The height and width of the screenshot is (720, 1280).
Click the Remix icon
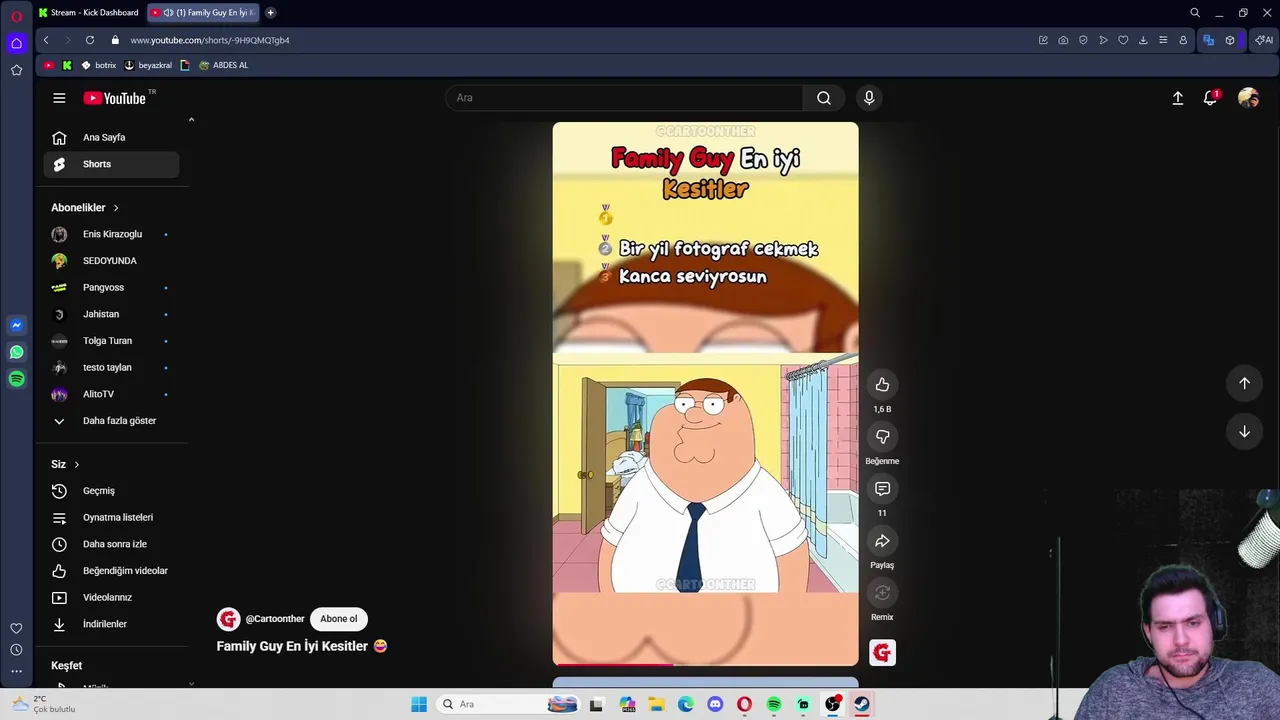tap(882, 593)
